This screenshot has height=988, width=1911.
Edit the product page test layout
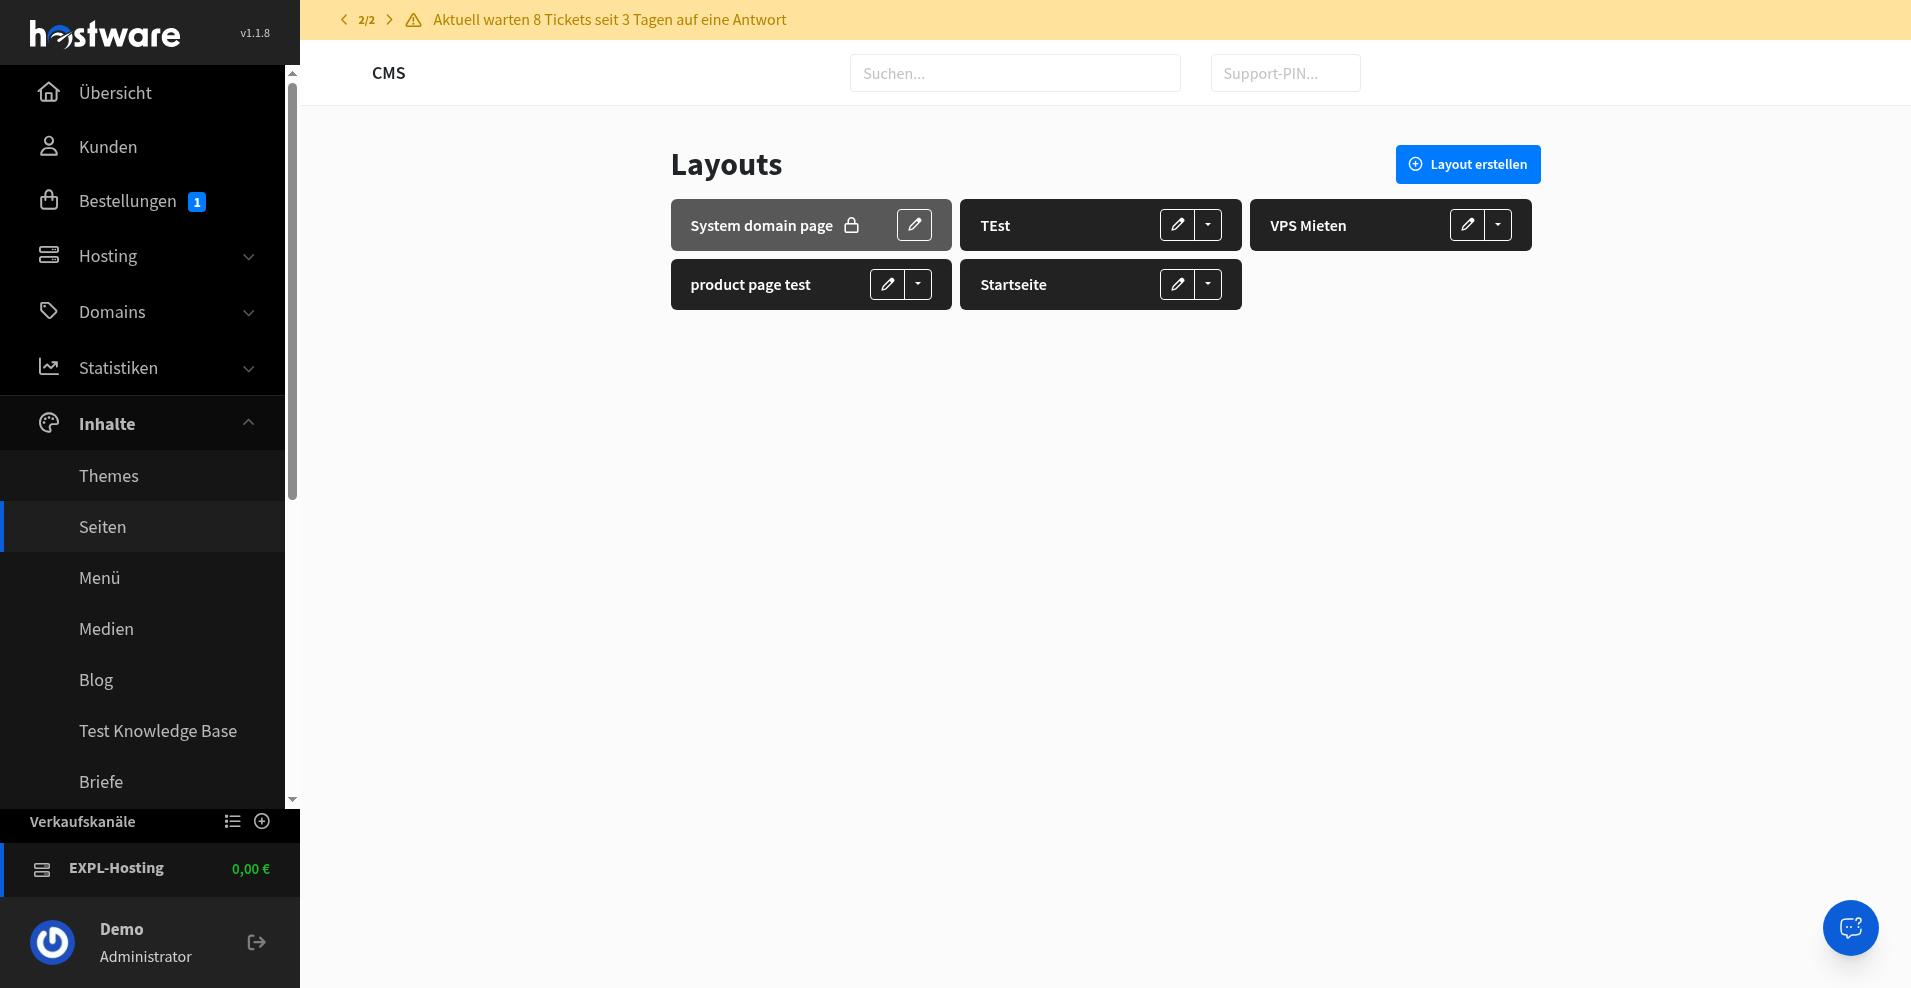pyautogui.click(x=887, y=284)
